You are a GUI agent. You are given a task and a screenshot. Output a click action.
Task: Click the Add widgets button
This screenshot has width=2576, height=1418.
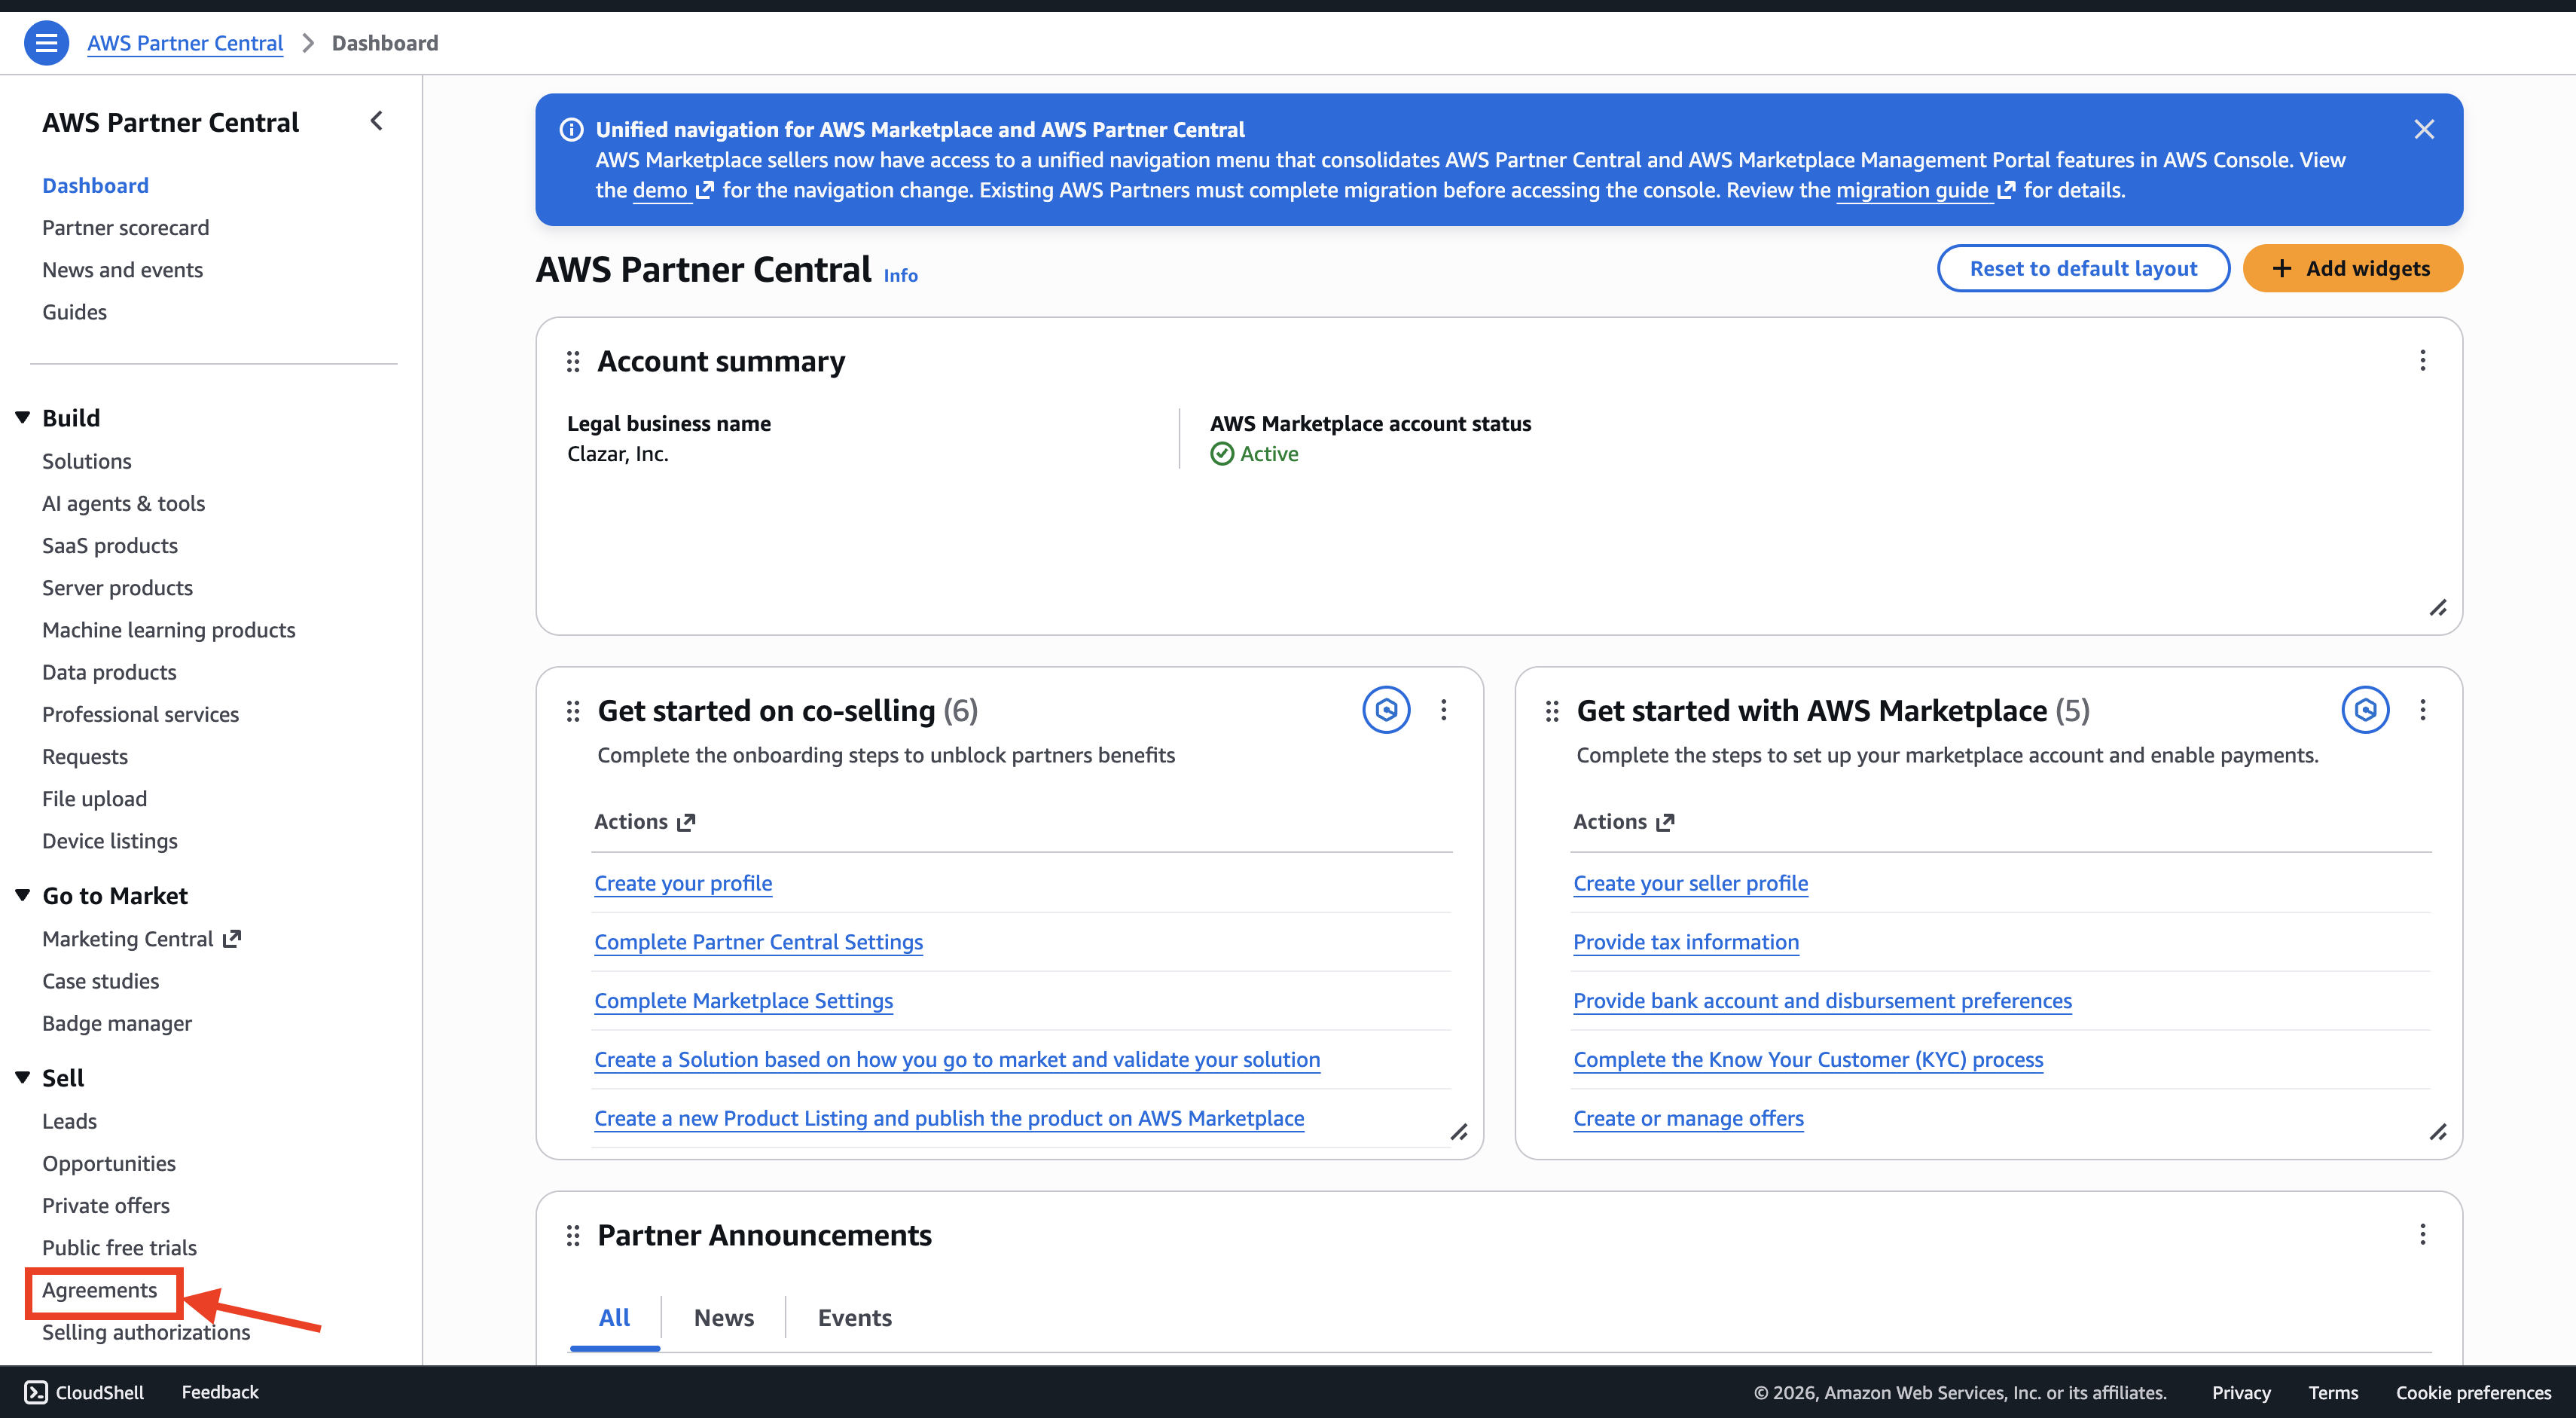[x=2352, y=268]
